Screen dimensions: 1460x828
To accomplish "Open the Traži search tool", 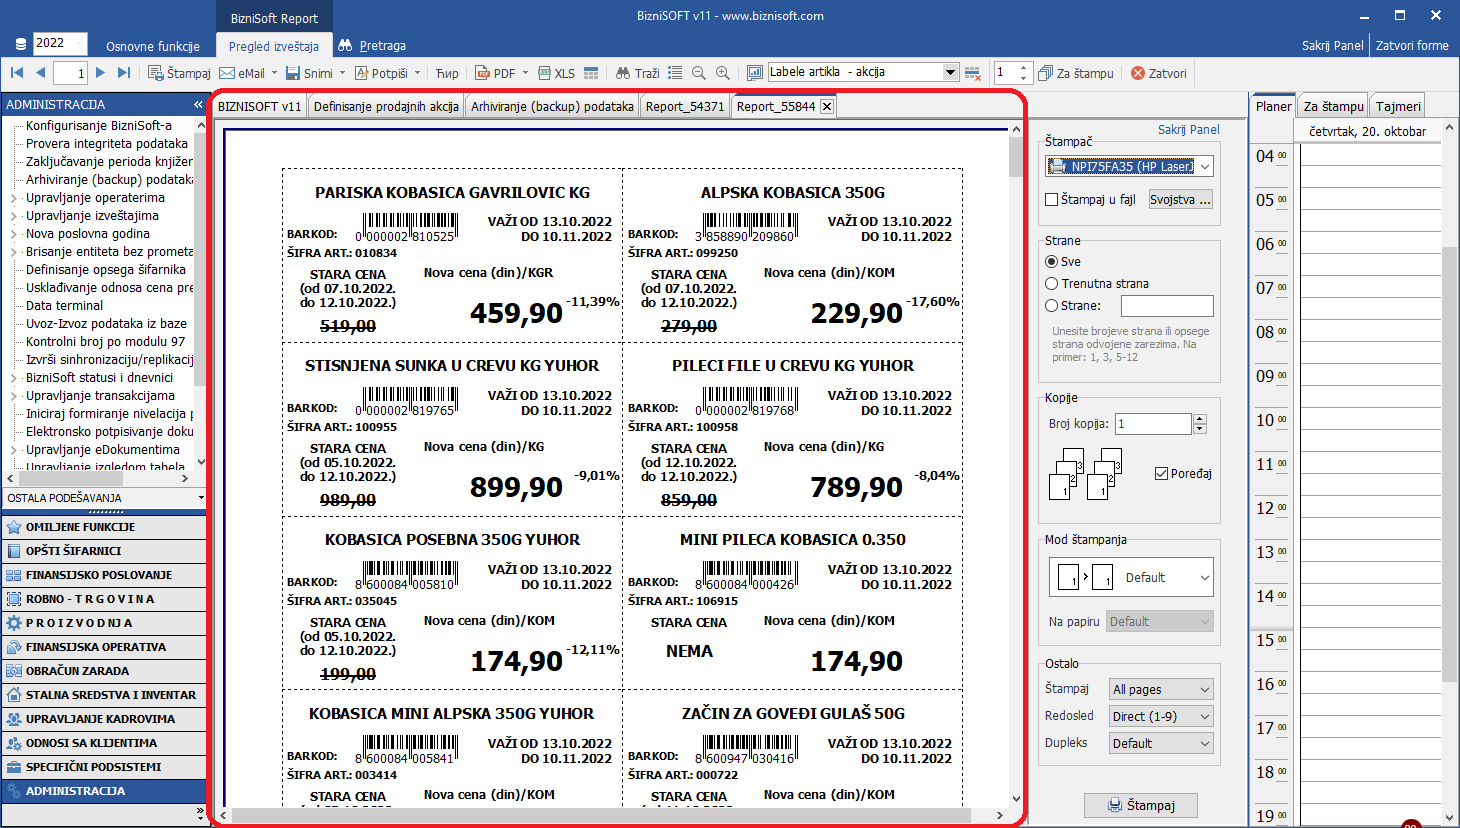I will coord(637,73).
